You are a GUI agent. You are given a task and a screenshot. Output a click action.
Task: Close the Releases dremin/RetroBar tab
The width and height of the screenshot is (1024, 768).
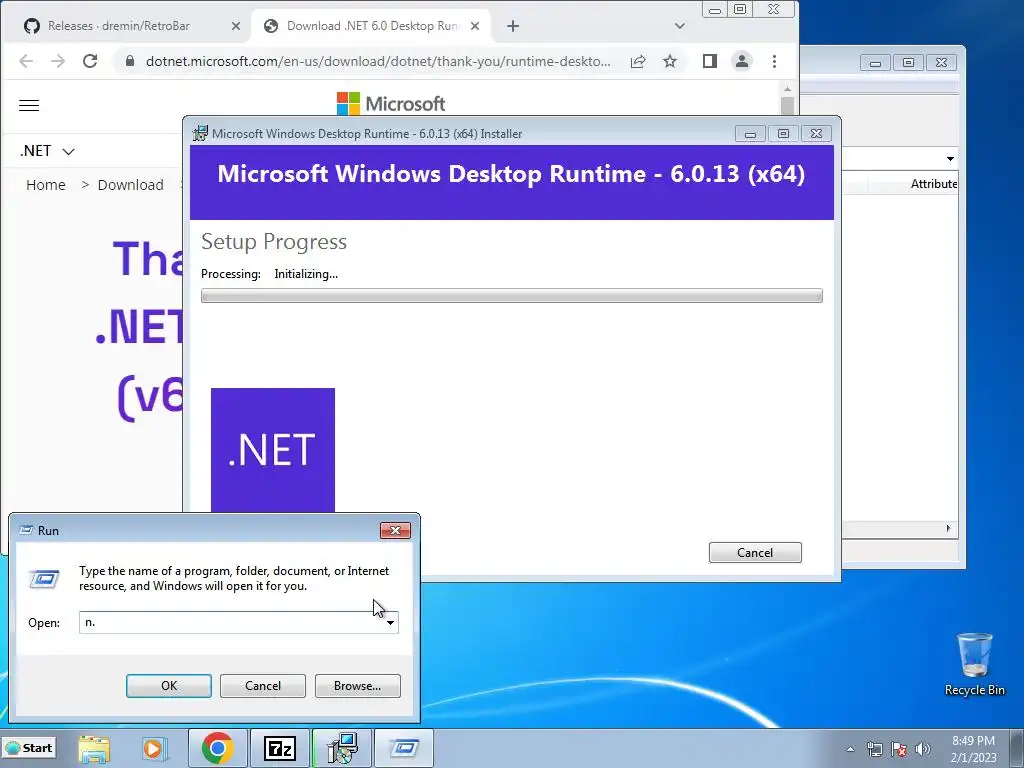[x=236, y=26]
